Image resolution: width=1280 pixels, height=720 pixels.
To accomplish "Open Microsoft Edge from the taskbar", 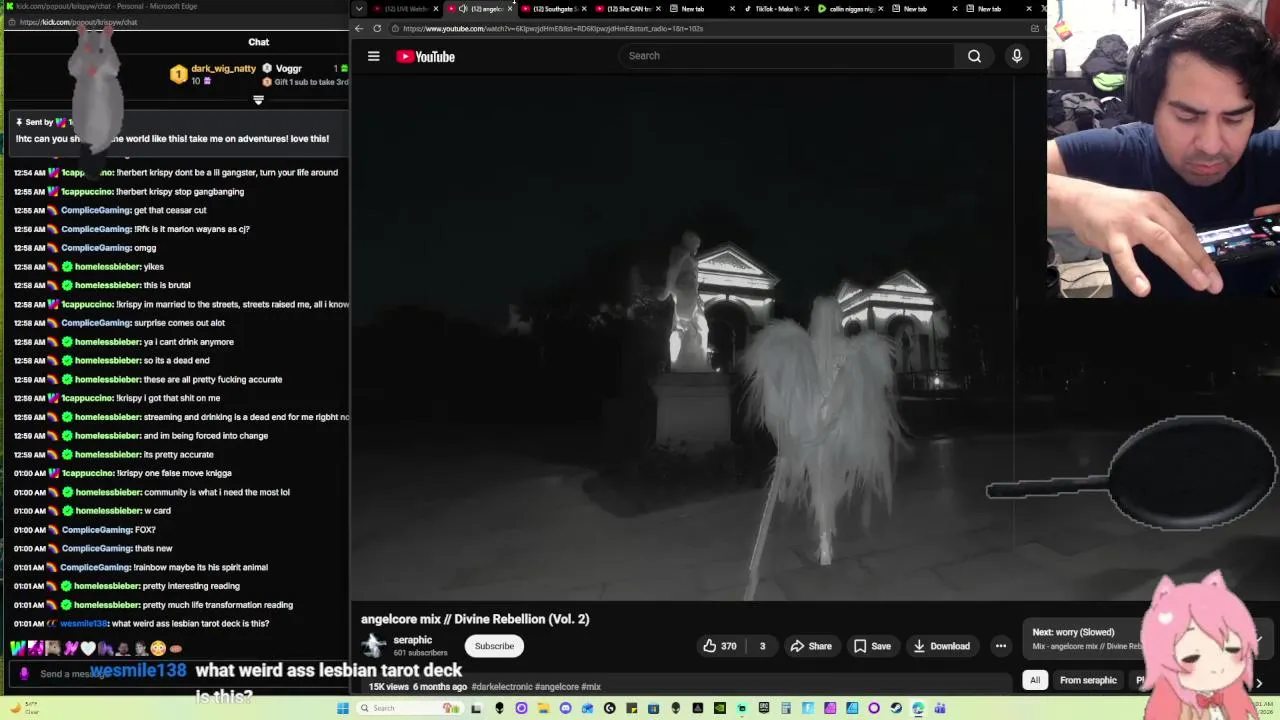I will click(917, 708).
